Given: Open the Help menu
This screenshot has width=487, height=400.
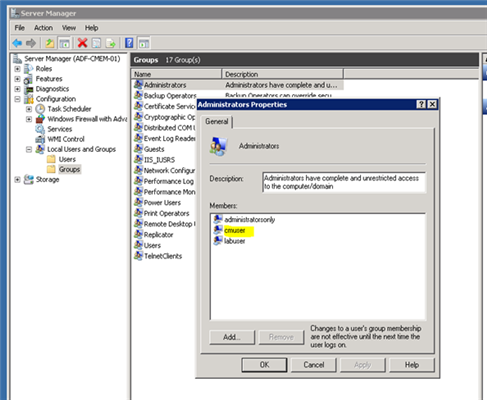Looking at the screenshot, I should pos(91,28).
